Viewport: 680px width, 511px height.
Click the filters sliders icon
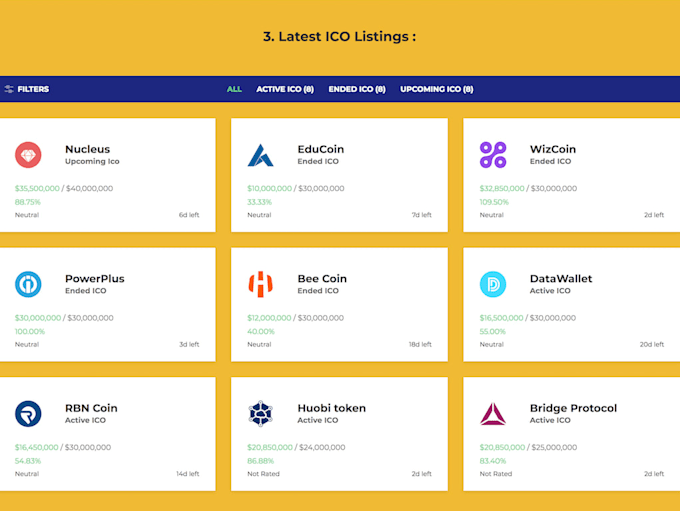(9, 89)
